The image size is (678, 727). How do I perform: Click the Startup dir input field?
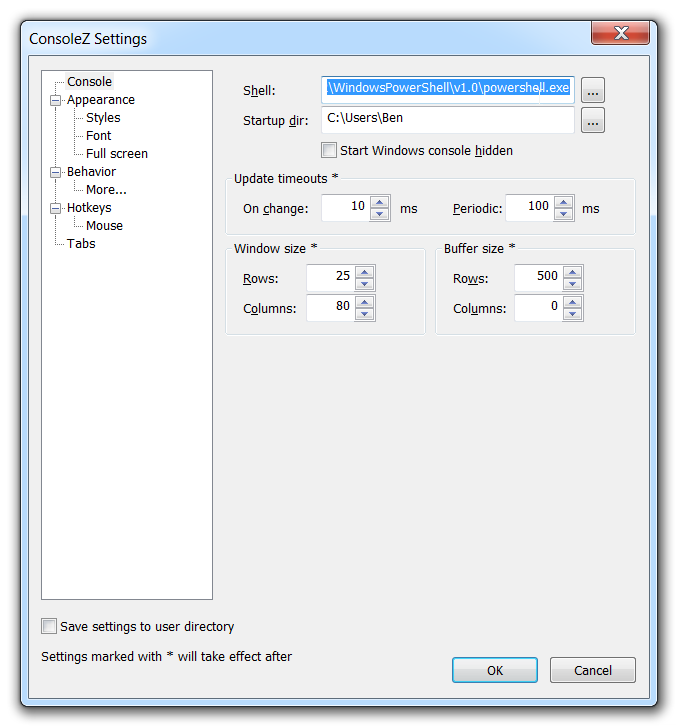coord(448,120)
